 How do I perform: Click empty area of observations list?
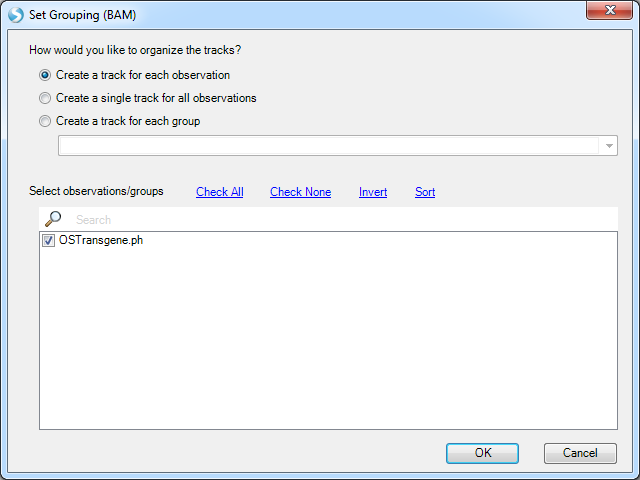pyautogui.click(x=328, y=339)
